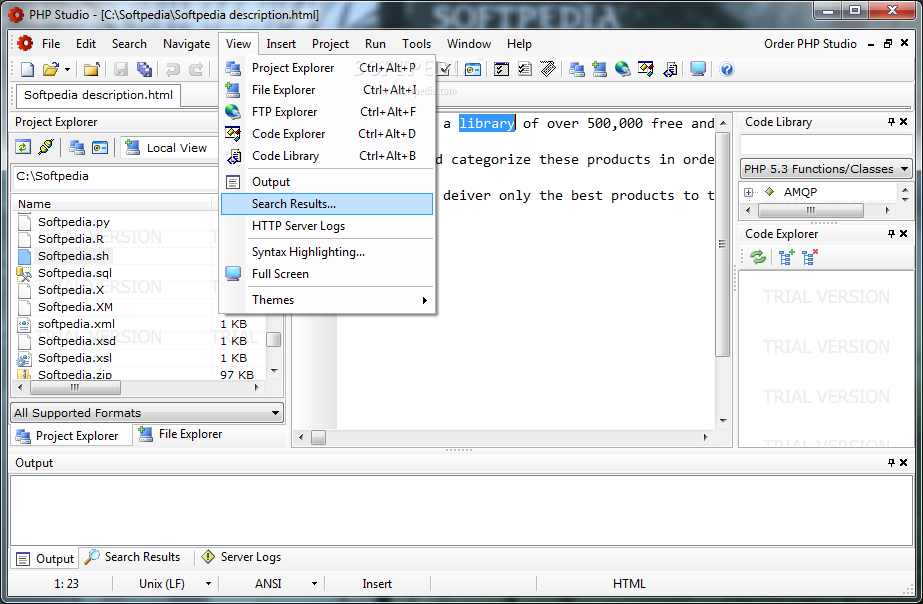
Task: Click the Code Explorer expand all icon
Action: point(785,257)
